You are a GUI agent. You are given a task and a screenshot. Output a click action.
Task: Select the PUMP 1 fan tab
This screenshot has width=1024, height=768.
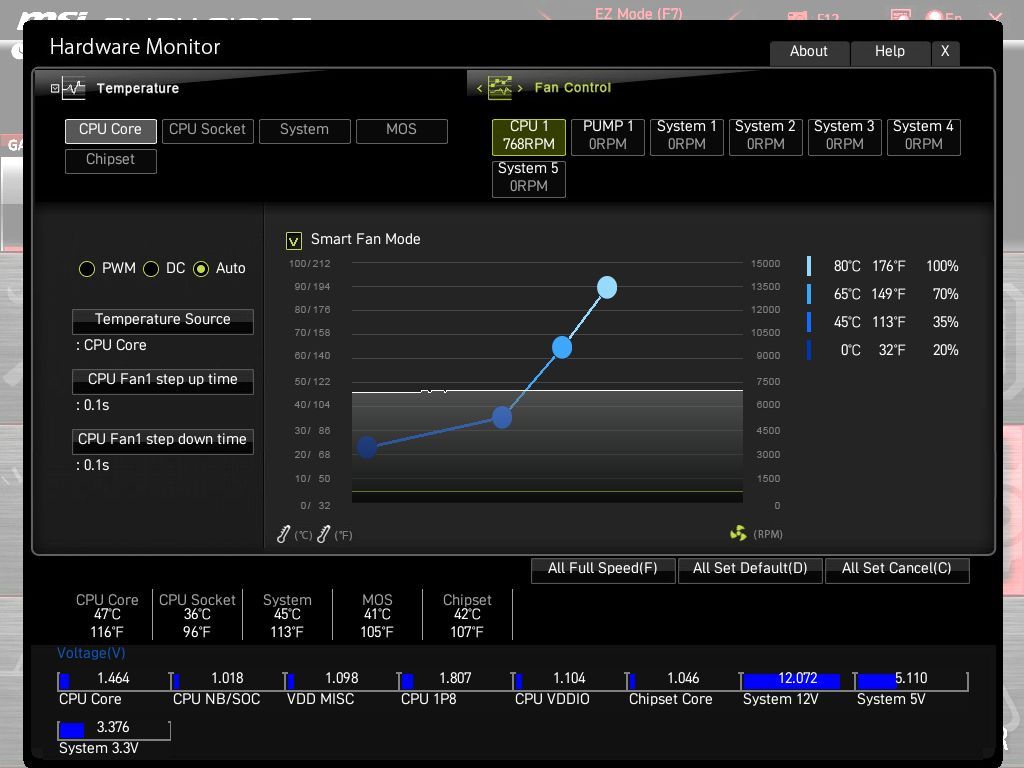click(608, 136)
